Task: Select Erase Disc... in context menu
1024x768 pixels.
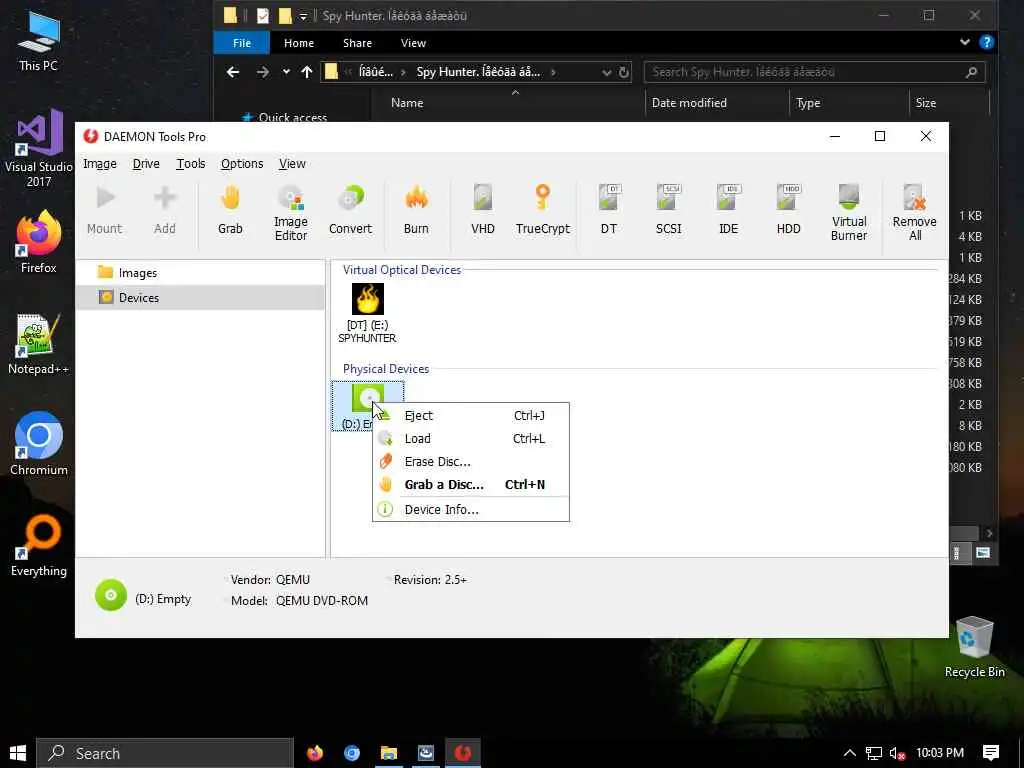Action: coord(470,462)
